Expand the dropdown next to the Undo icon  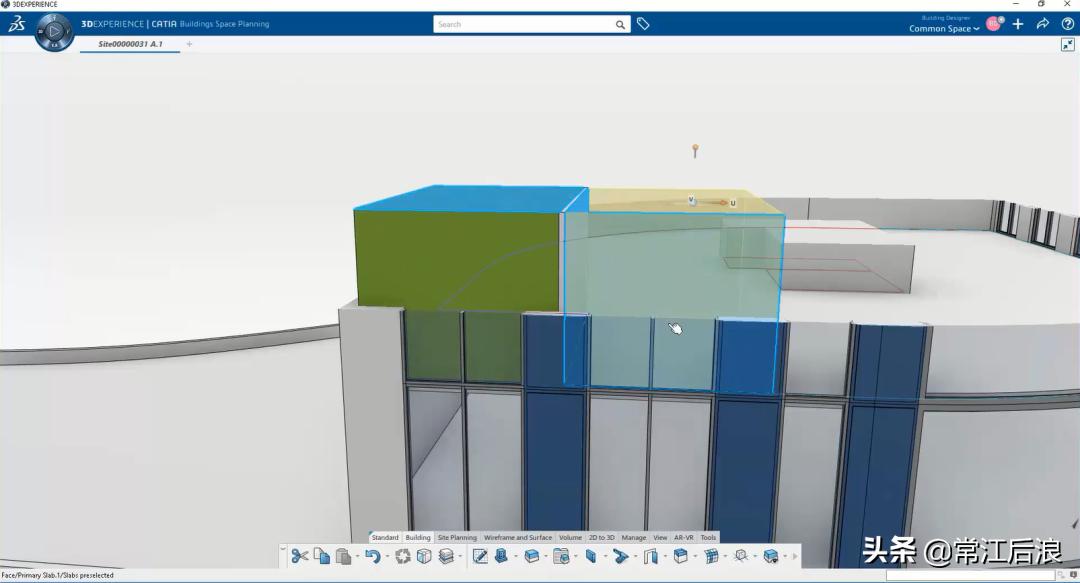pyautogui.click(x=386, y=557)
